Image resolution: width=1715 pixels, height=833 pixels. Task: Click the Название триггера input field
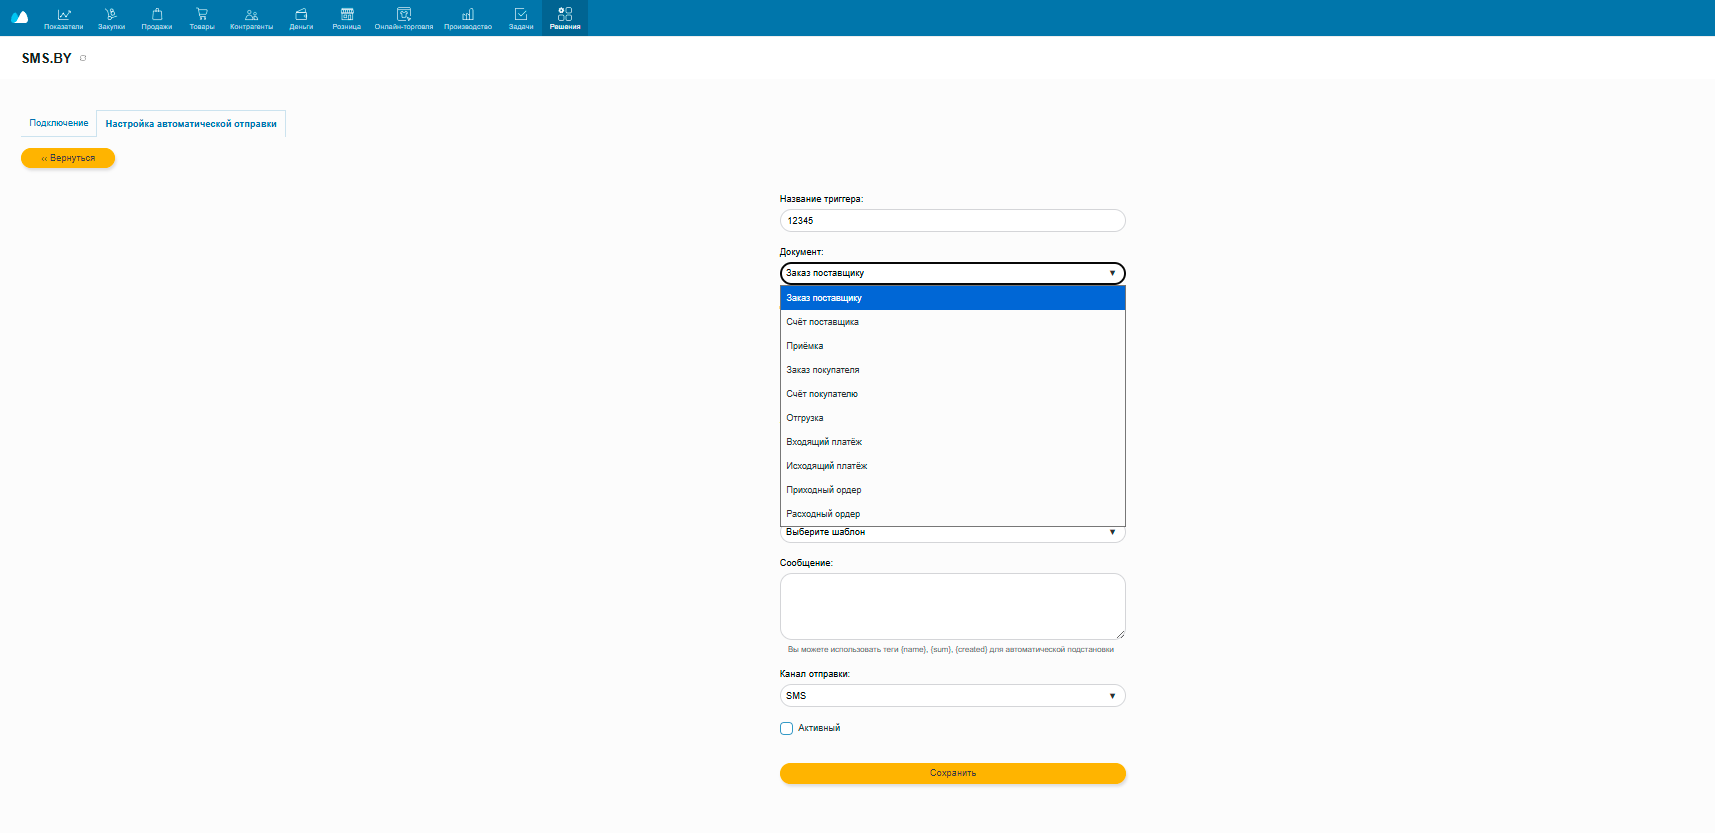[952, 221]
